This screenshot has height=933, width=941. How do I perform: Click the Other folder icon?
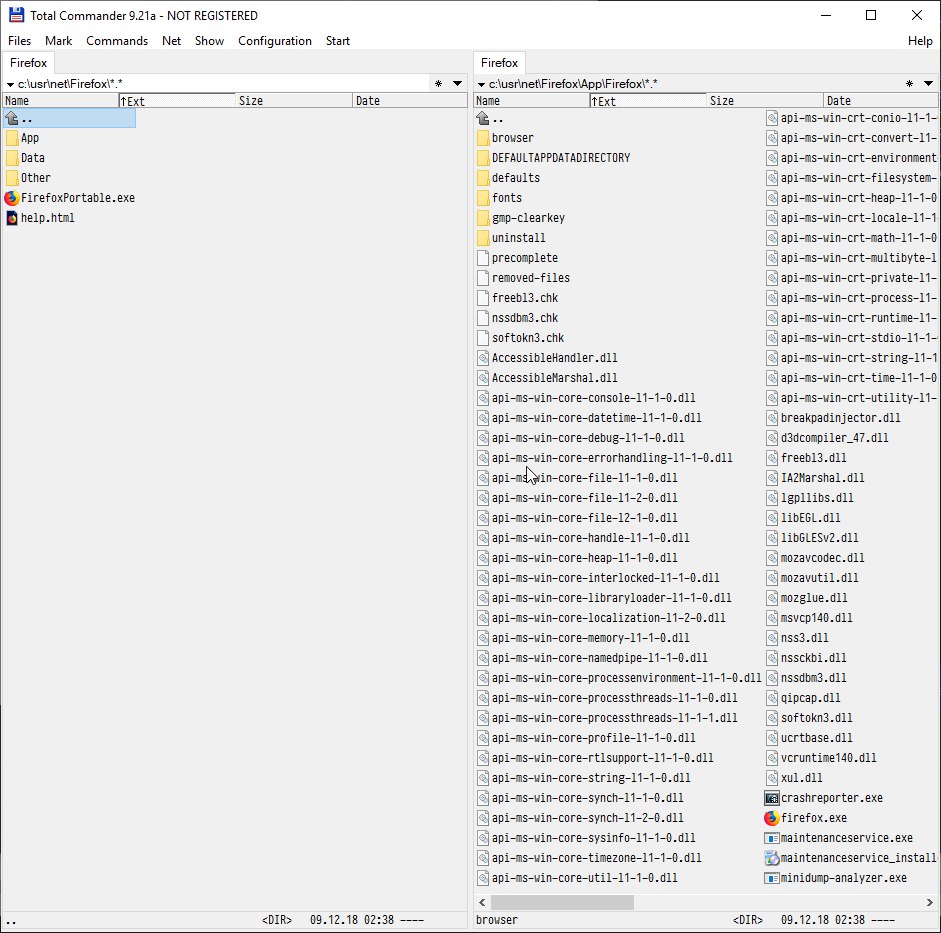[11, 178]
